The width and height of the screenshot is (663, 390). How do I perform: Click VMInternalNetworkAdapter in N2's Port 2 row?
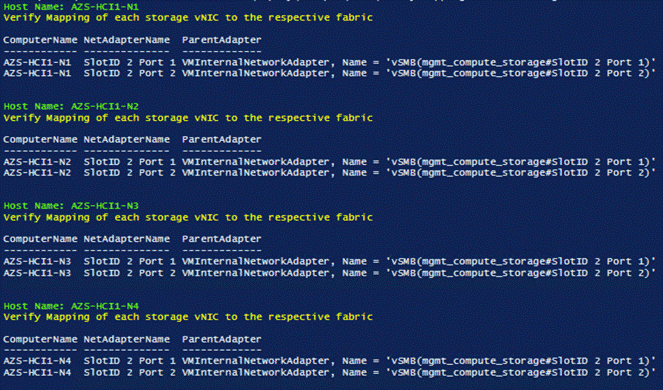pos(255,173)
